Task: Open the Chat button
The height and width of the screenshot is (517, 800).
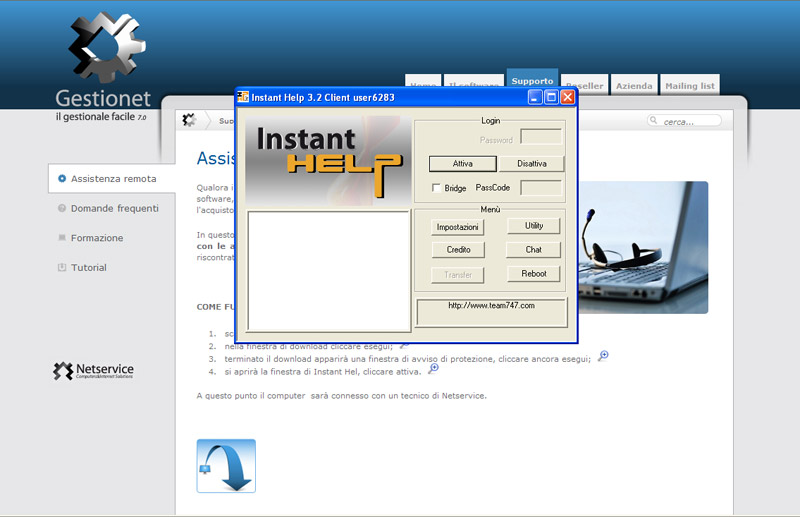Action: [x=533, y=250]
